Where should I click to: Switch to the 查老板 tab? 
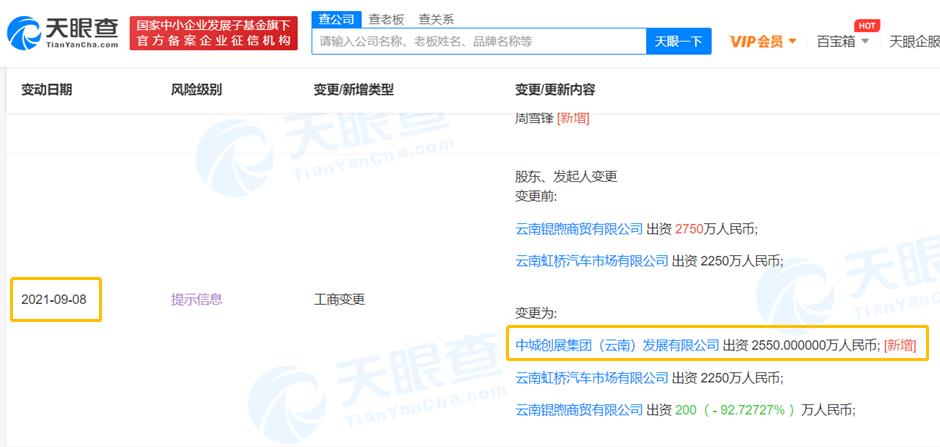tap(386, 18)
